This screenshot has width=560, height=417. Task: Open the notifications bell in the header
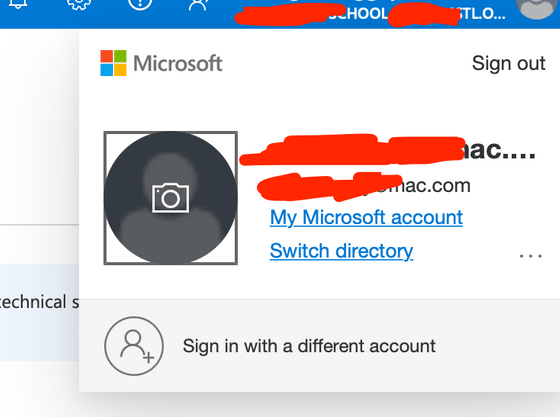18,4
